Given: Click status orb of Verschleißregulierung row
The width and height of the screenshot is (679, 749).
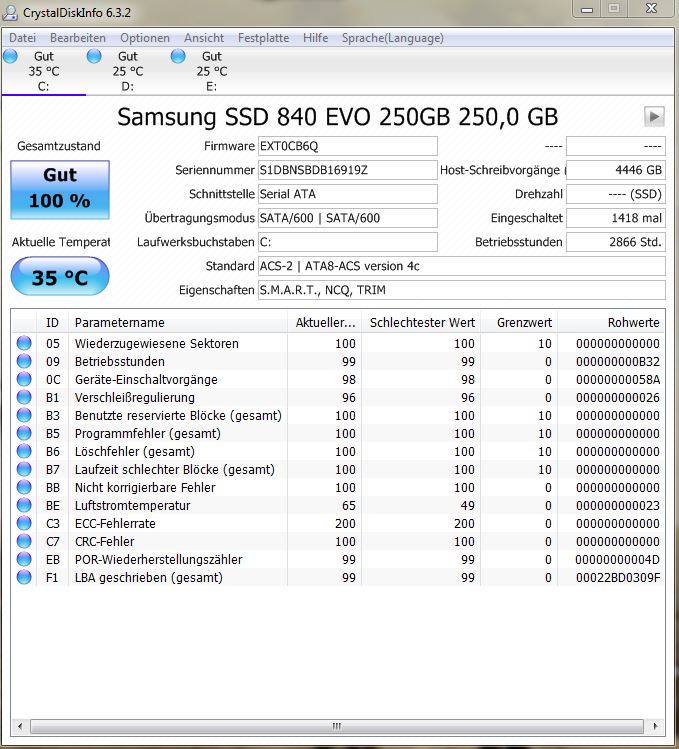Looking at the screenshot, I should tap(24, 397).
